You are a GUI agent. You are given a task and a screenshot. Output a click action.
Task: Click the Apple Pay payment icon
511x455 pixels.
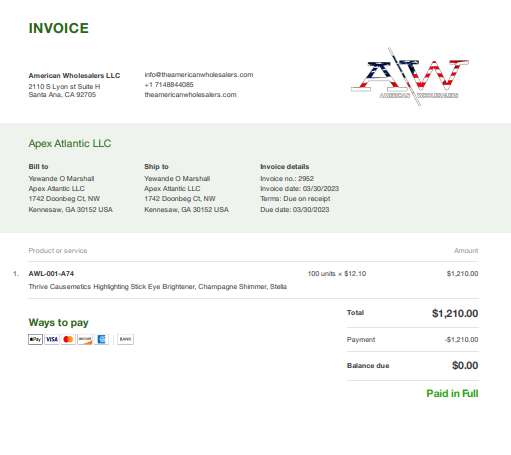point(35,339)
